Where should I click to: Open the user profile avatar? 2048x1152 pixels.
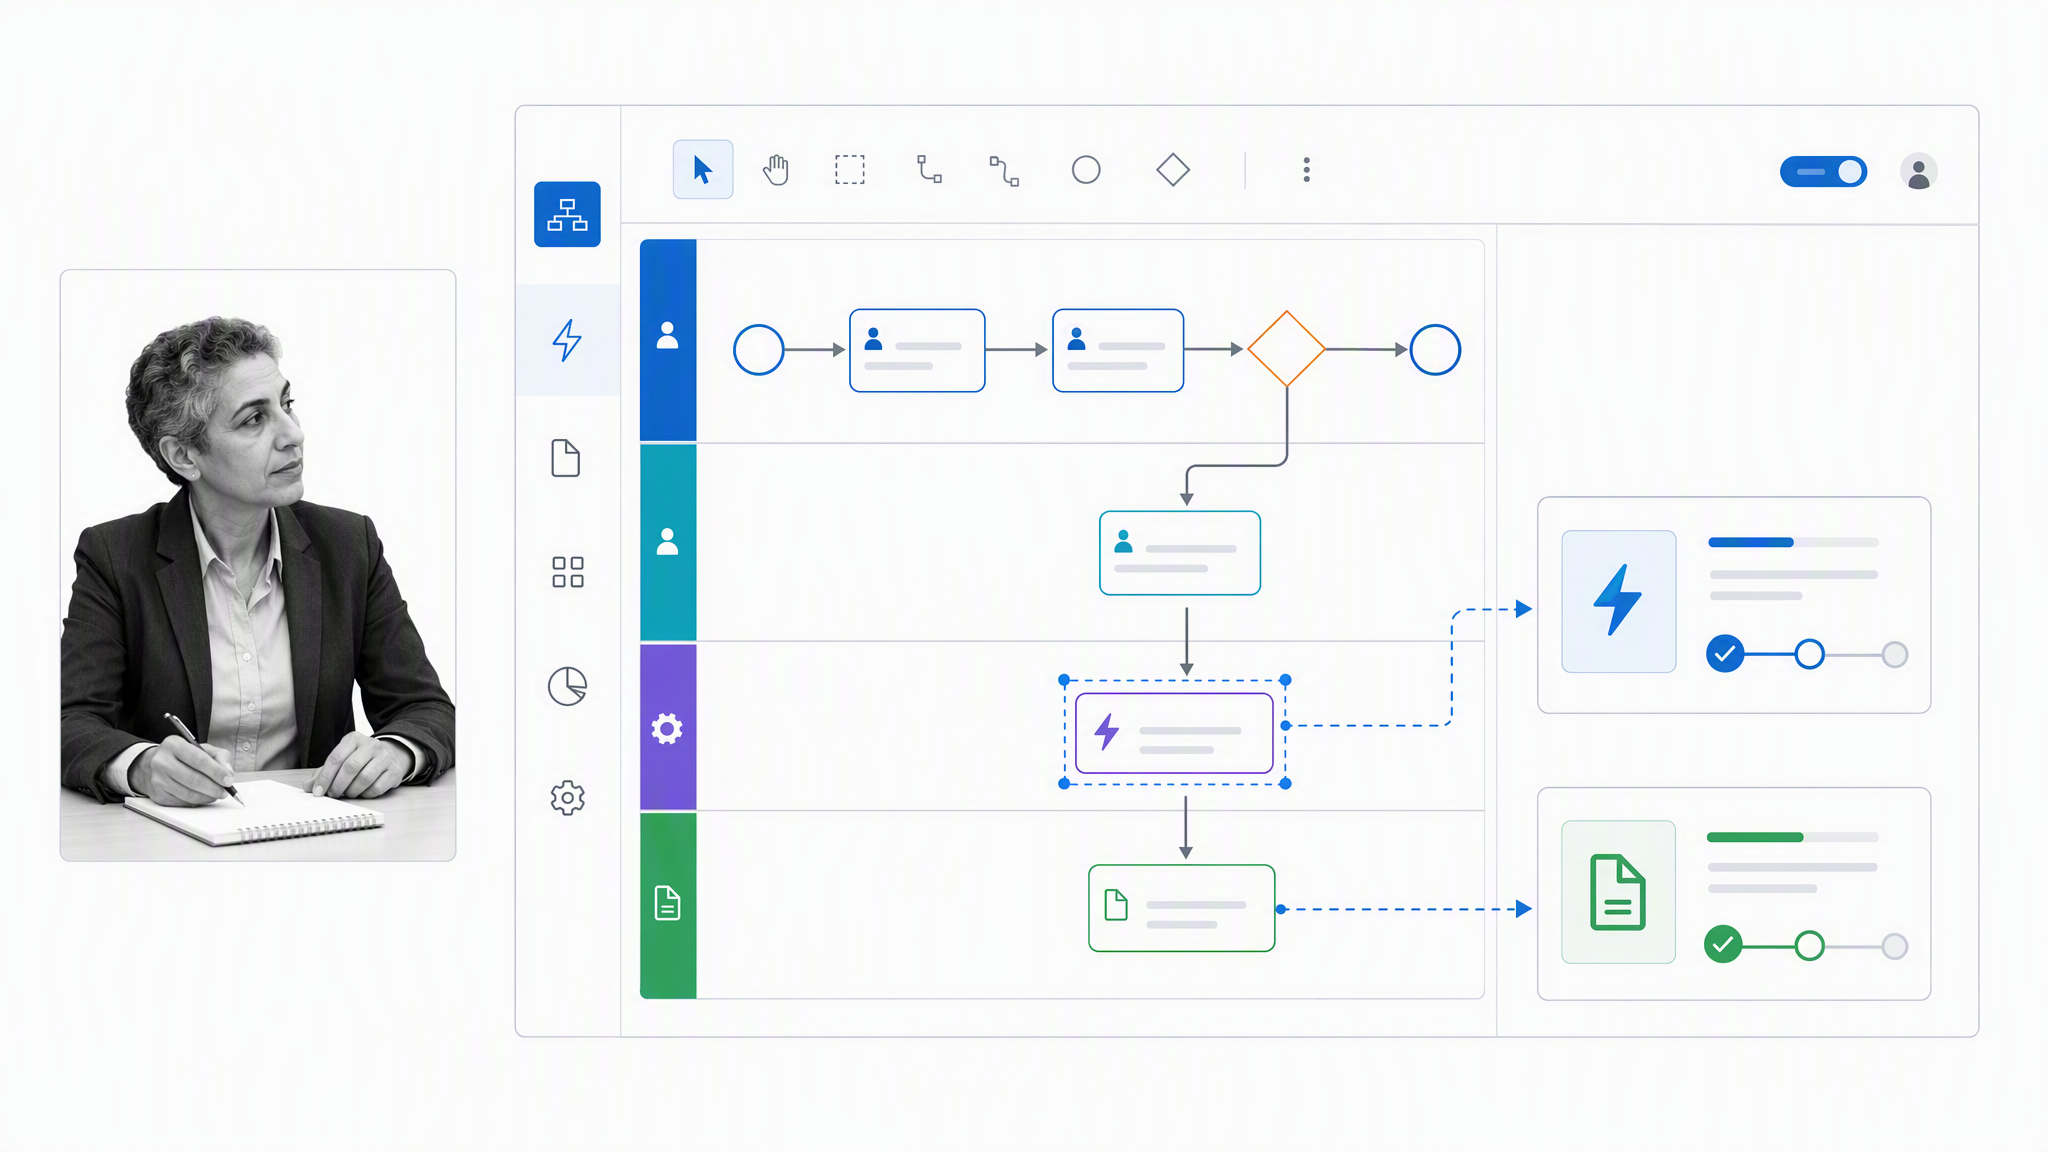1918,172
